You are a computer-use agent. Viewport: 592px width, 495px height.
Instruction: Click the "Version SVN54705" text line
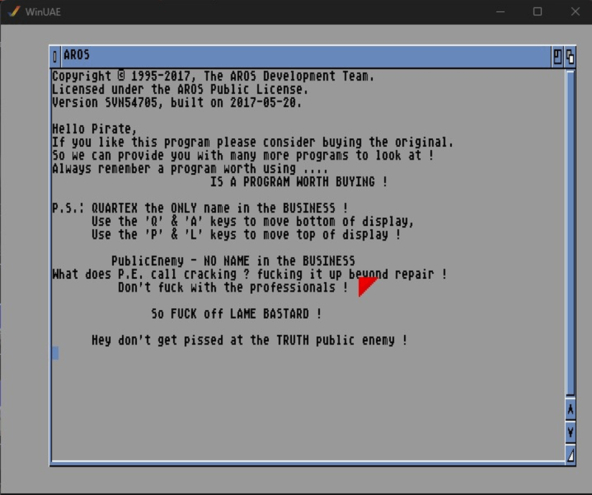tap(177, 103)
